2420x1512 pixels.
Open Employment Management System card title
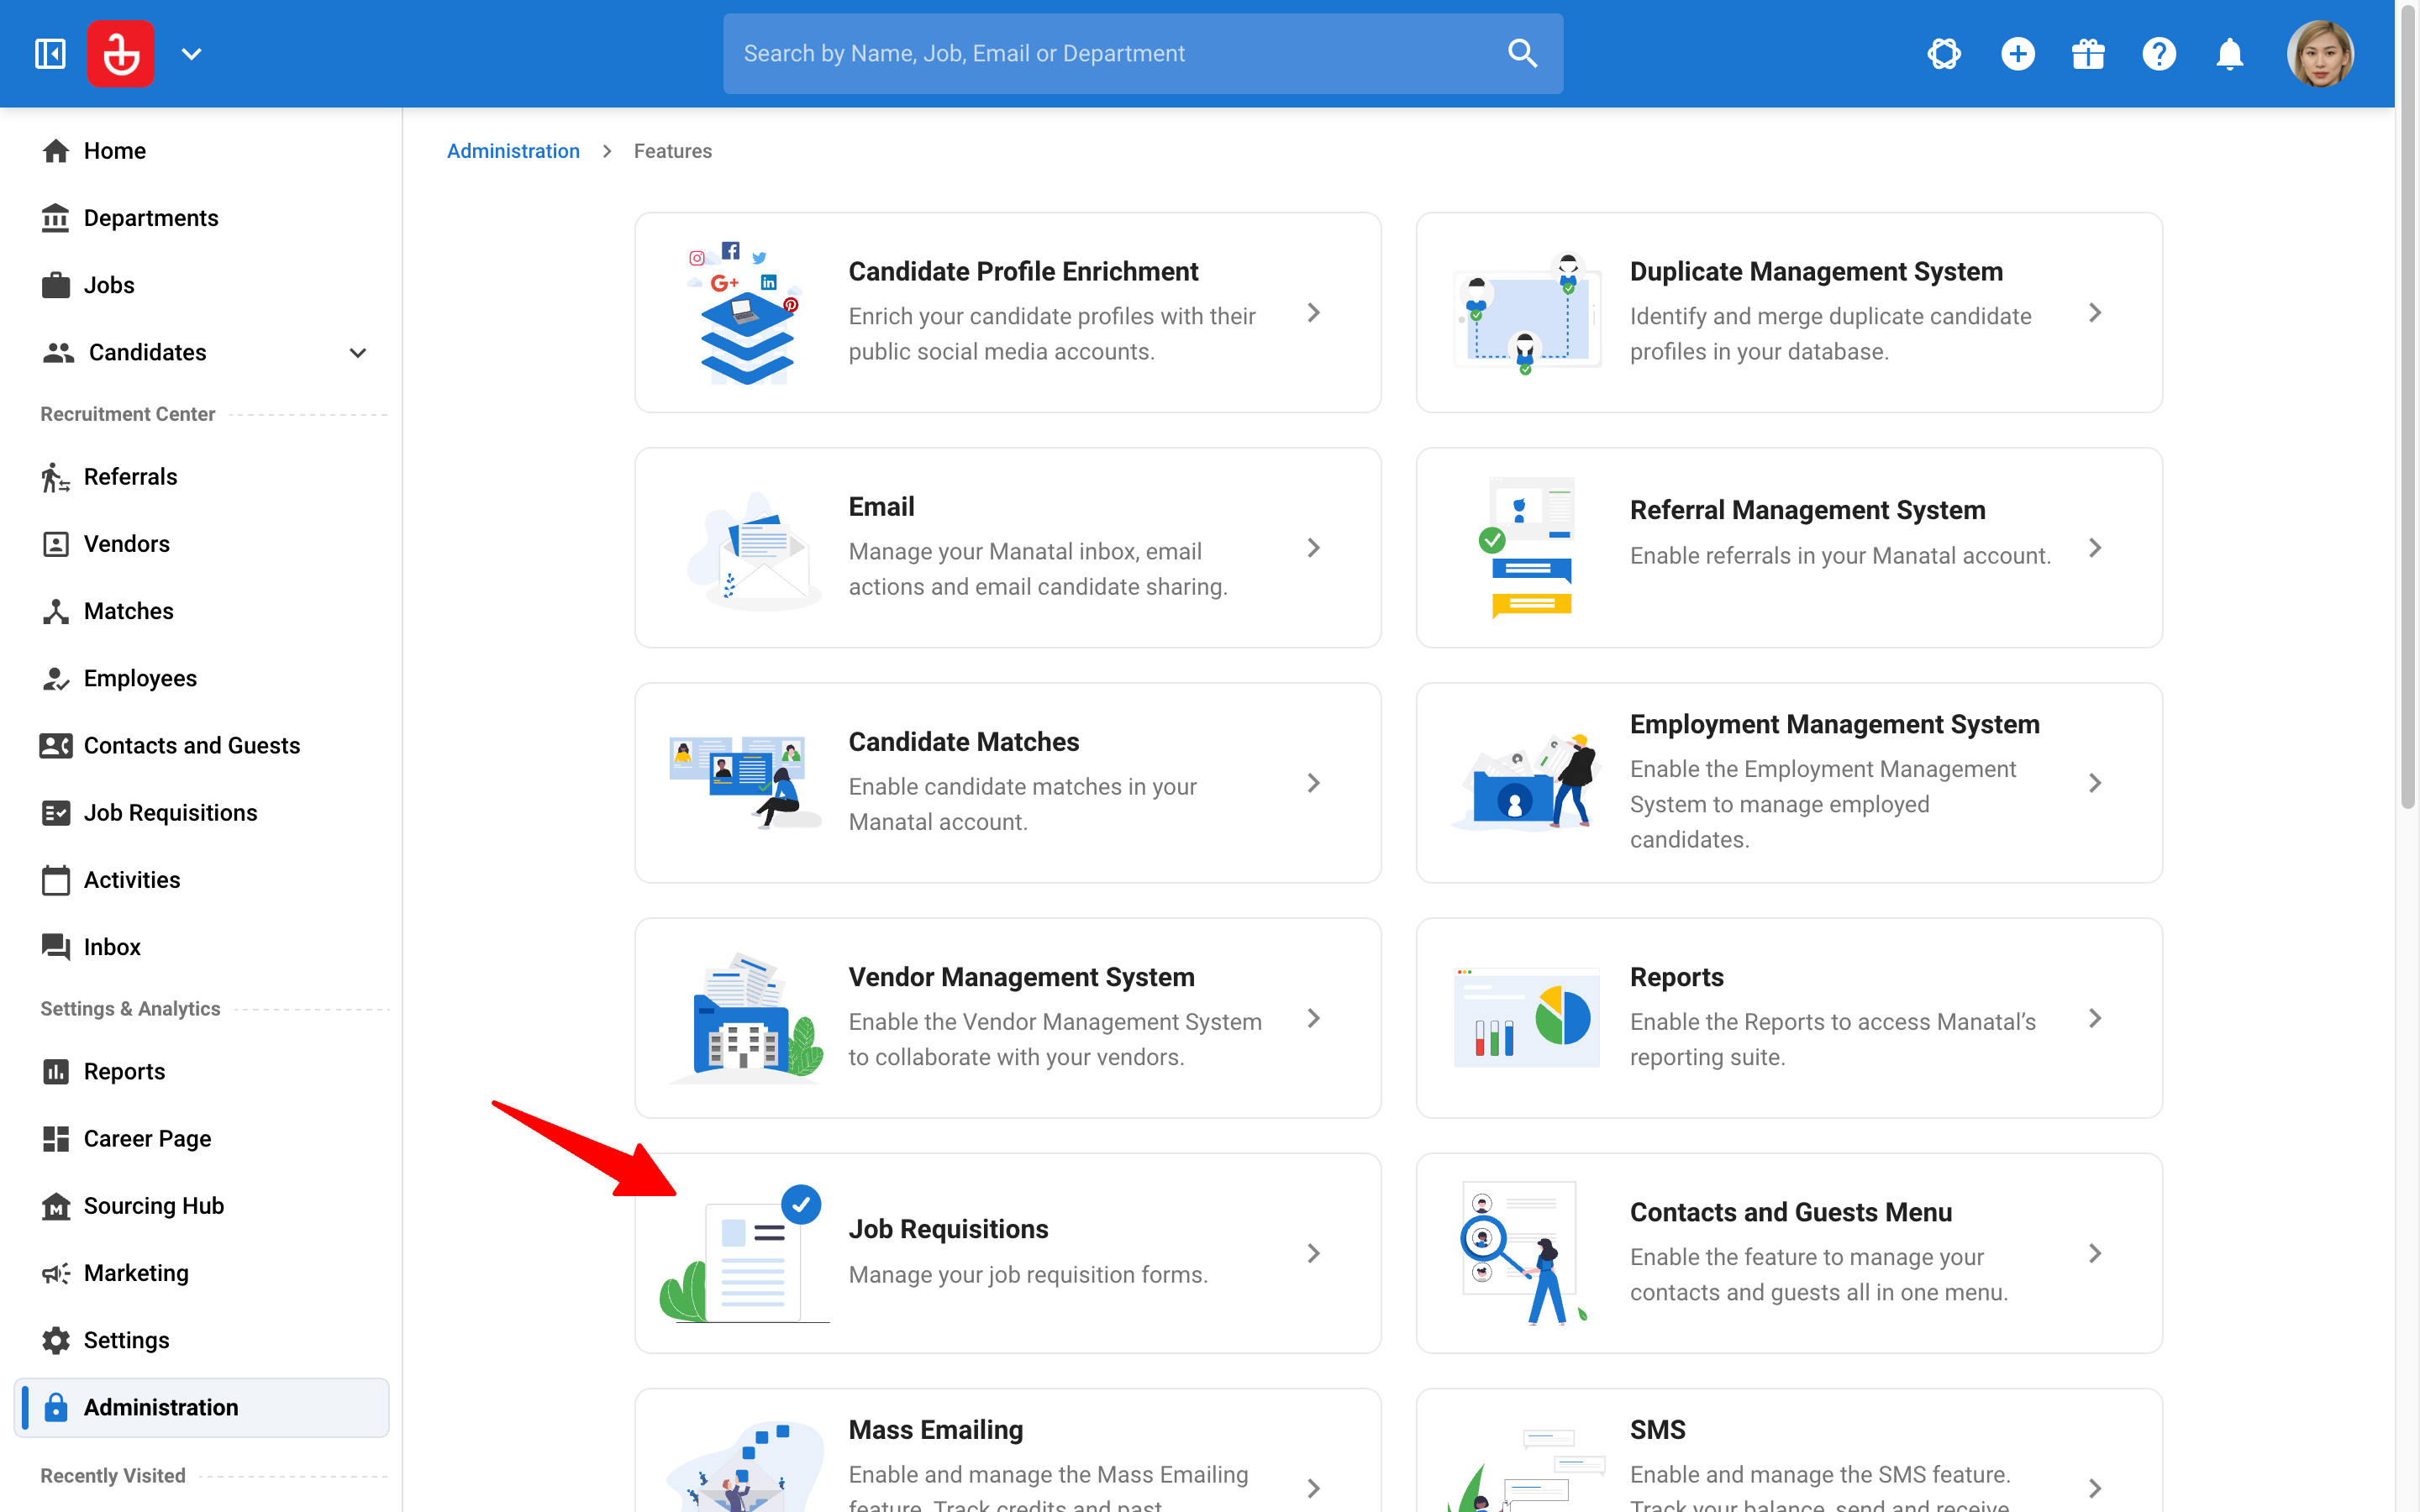1834,724
